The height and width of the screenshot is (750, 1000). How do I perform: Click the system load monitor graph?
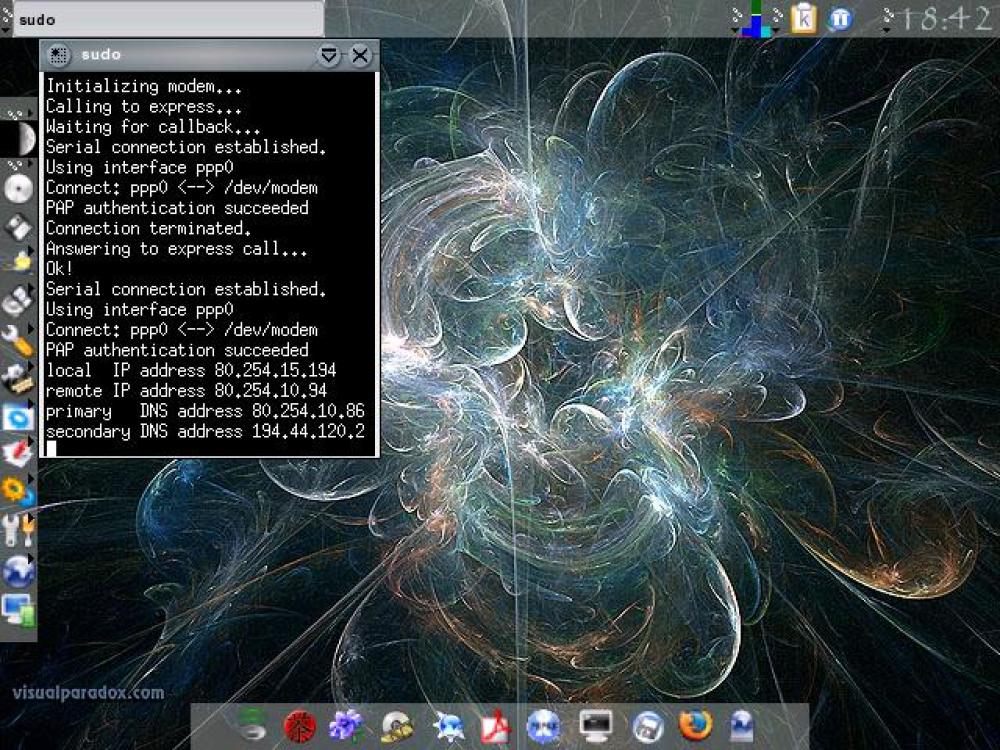point(757,18)
